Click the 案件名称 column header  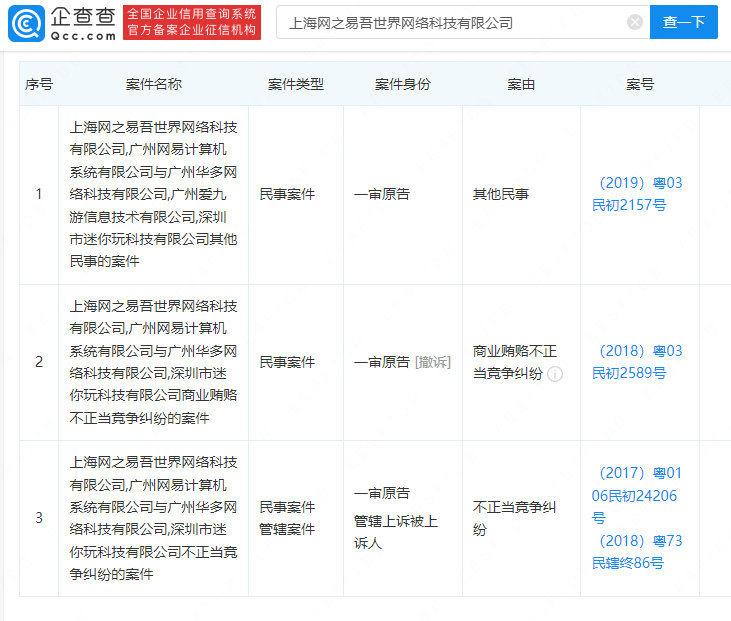click(x=154, y=84)
